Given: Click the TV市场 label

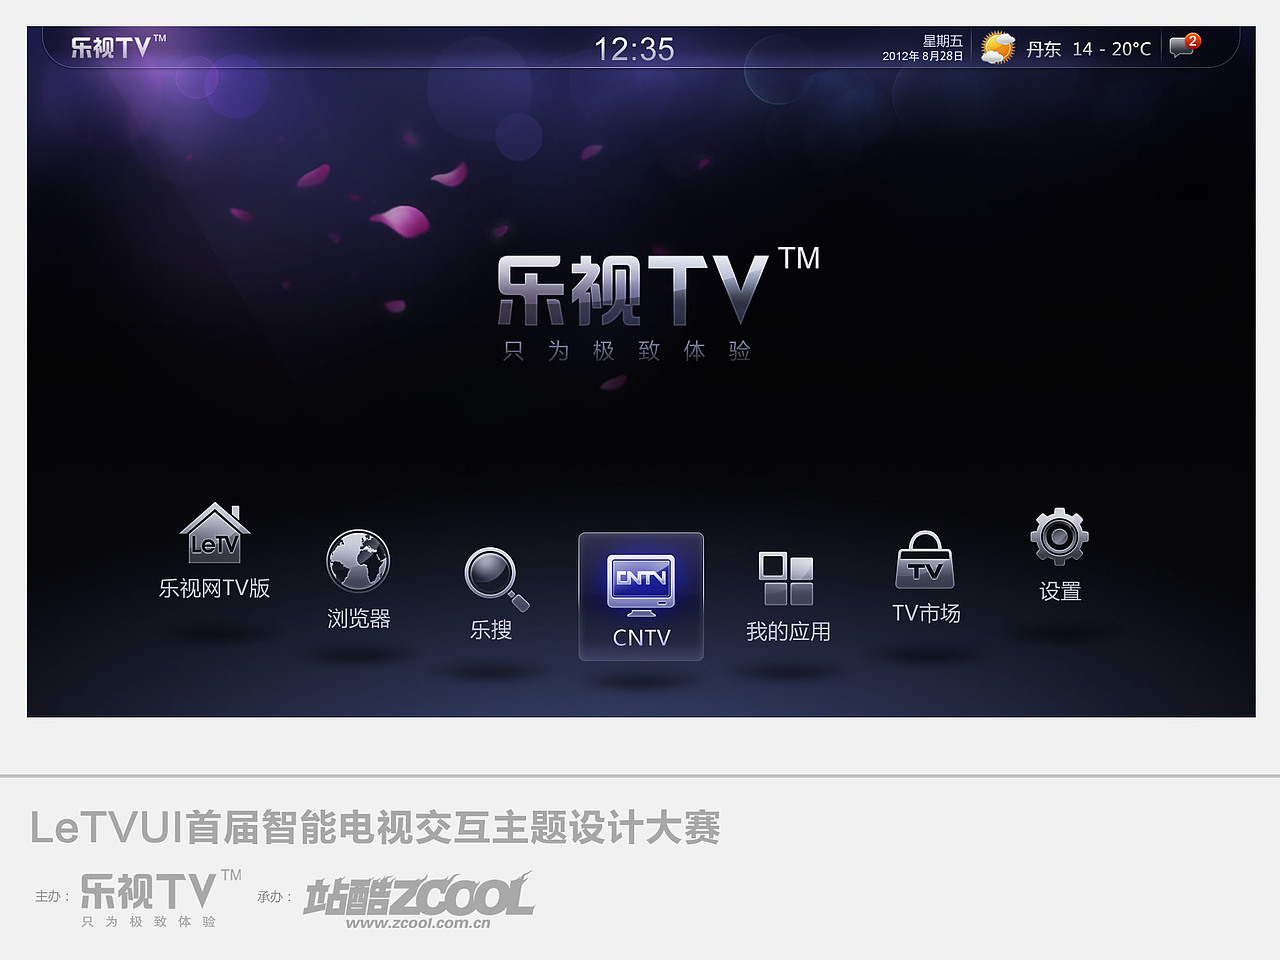Looking at the screenshot, I should pos(926,613).
